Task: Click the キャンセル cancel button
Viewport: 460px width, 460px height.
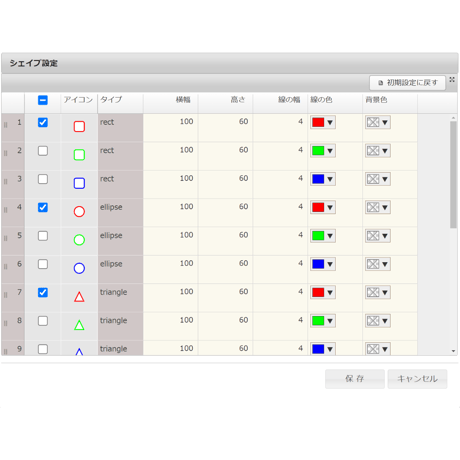Action: click(x=417, y=379)
